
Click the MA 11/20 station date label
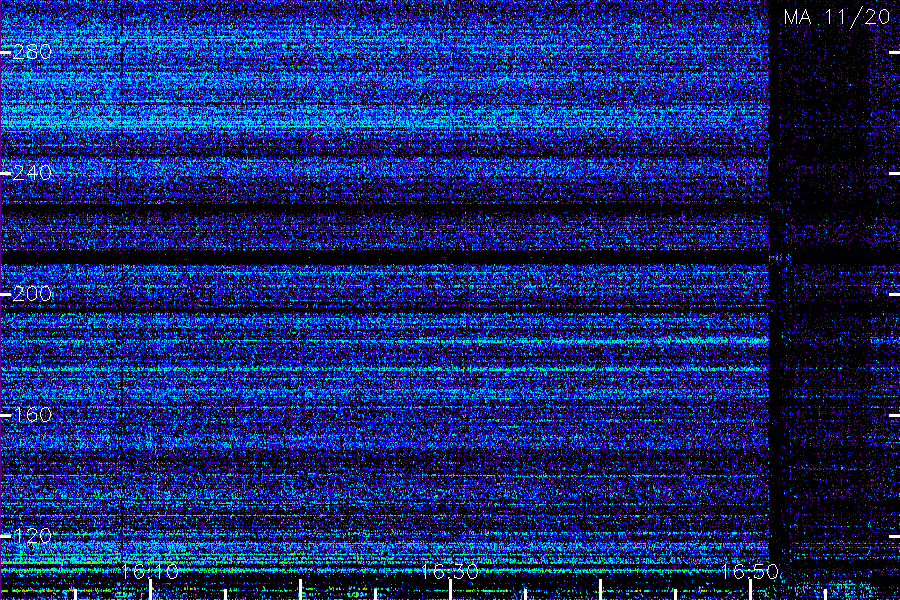[x=837, y=17]
